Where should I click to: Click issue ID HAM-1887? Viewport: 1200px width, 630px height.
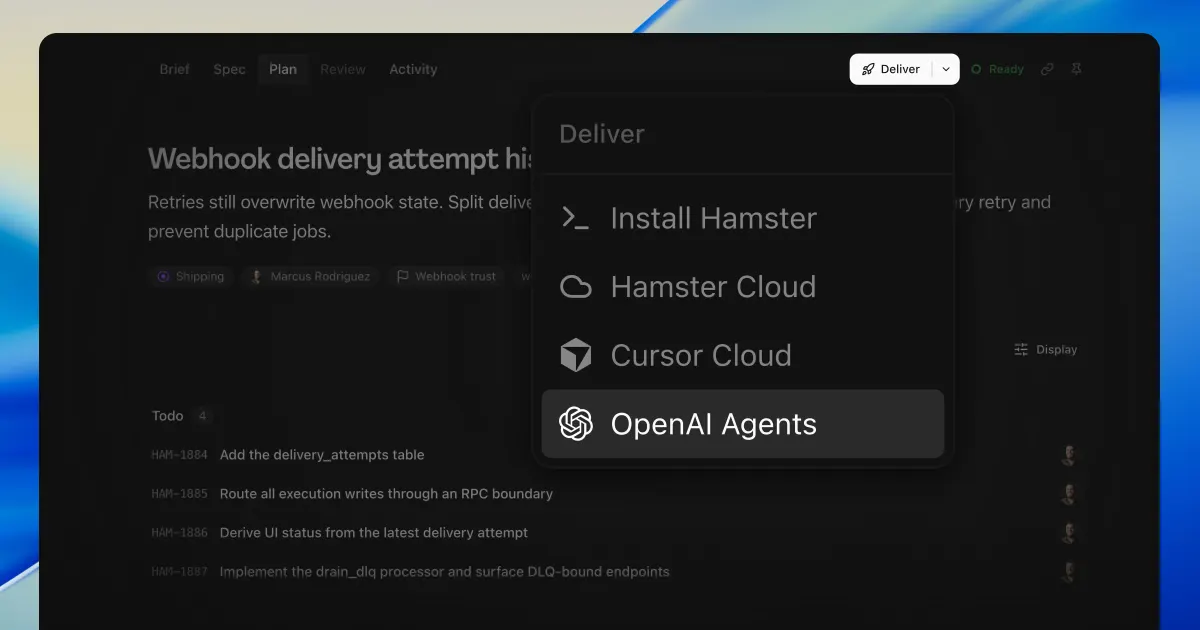179,572
